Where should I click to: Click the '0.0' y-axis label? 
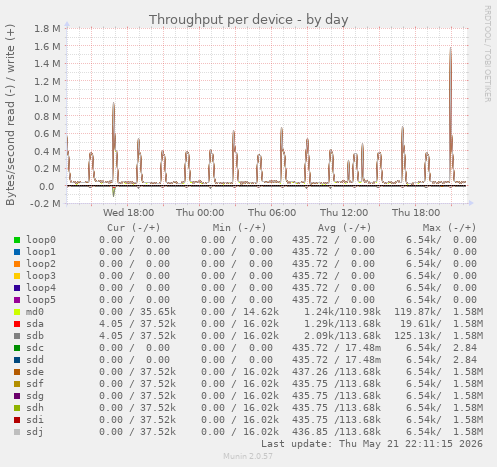click(x=47, y=186)
